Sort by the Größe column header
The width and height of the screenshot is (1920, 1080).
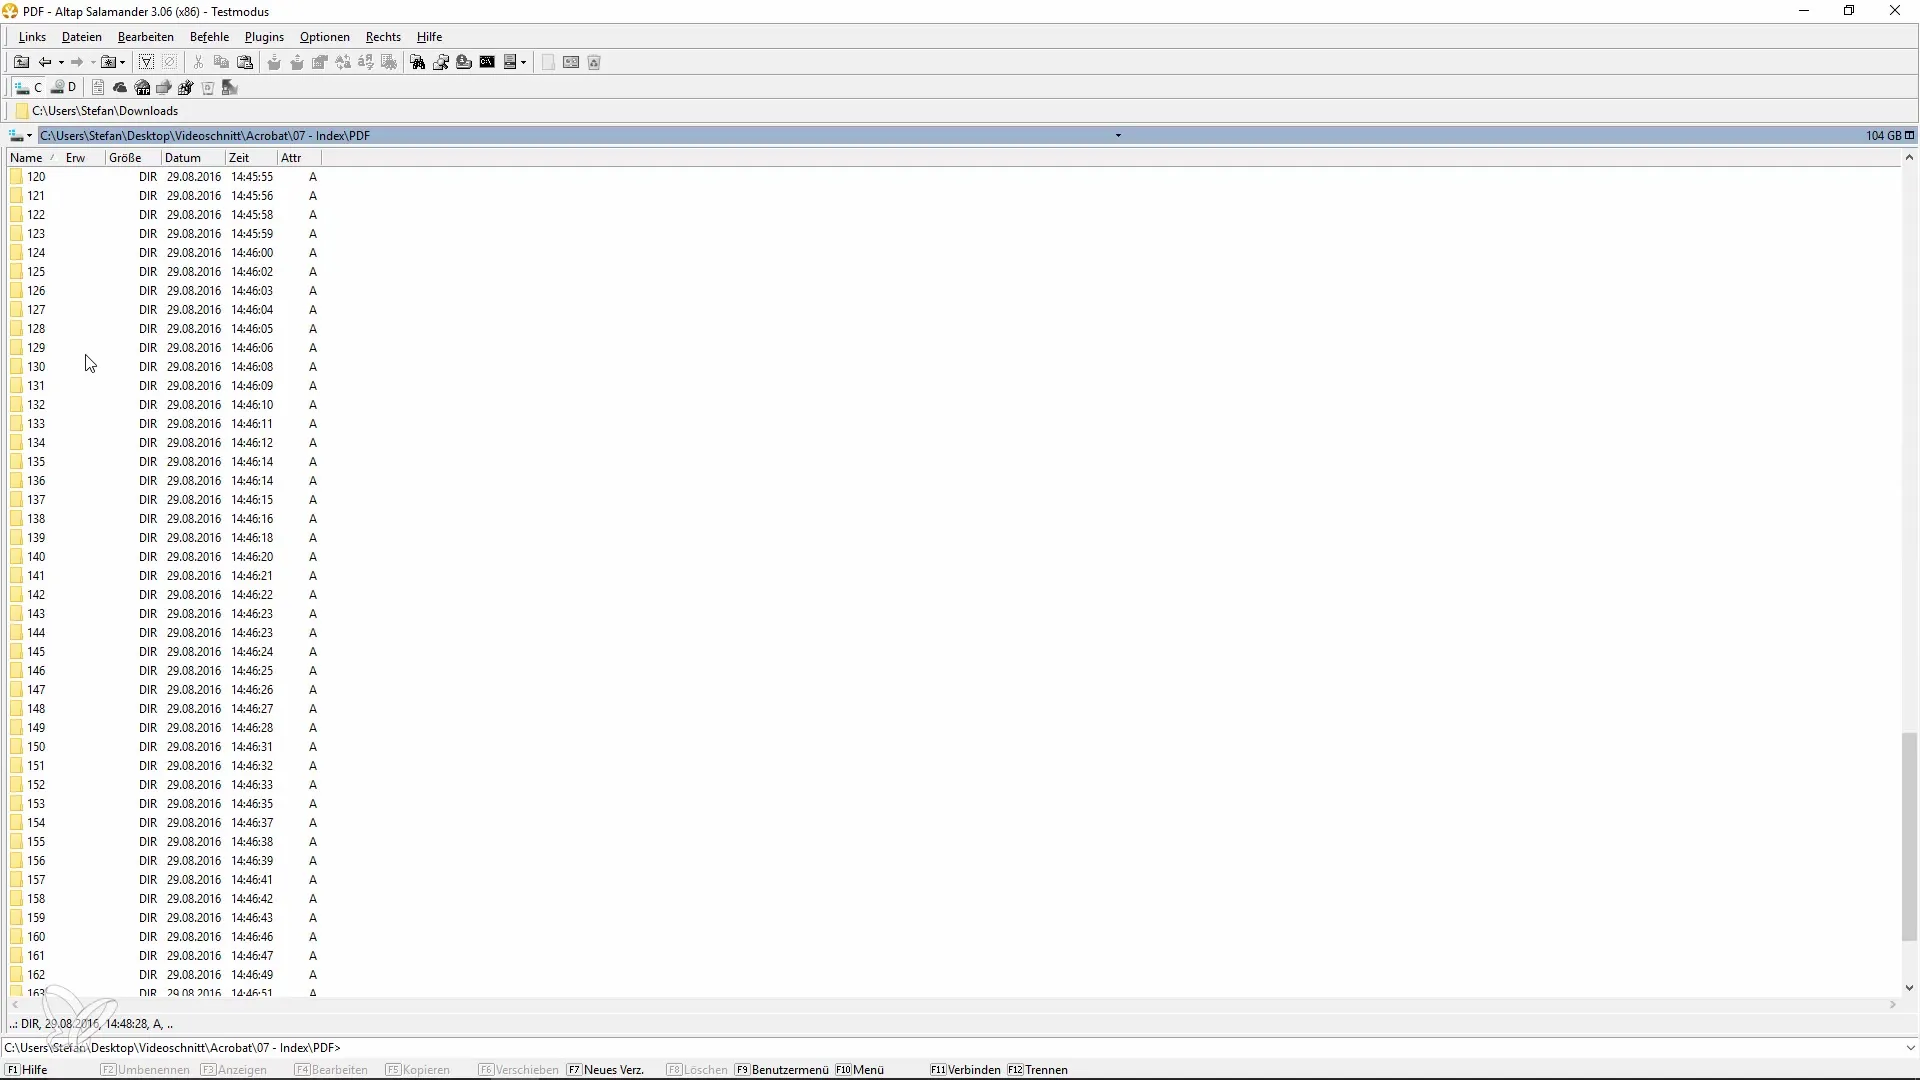[133, 158]
